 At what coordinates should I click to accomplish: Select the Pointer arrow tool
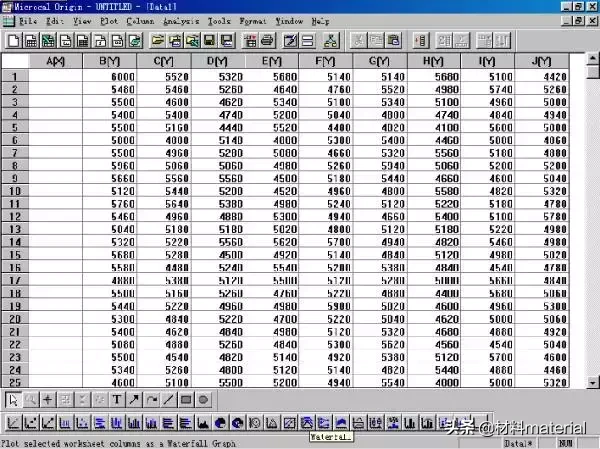tap(13, 400)
